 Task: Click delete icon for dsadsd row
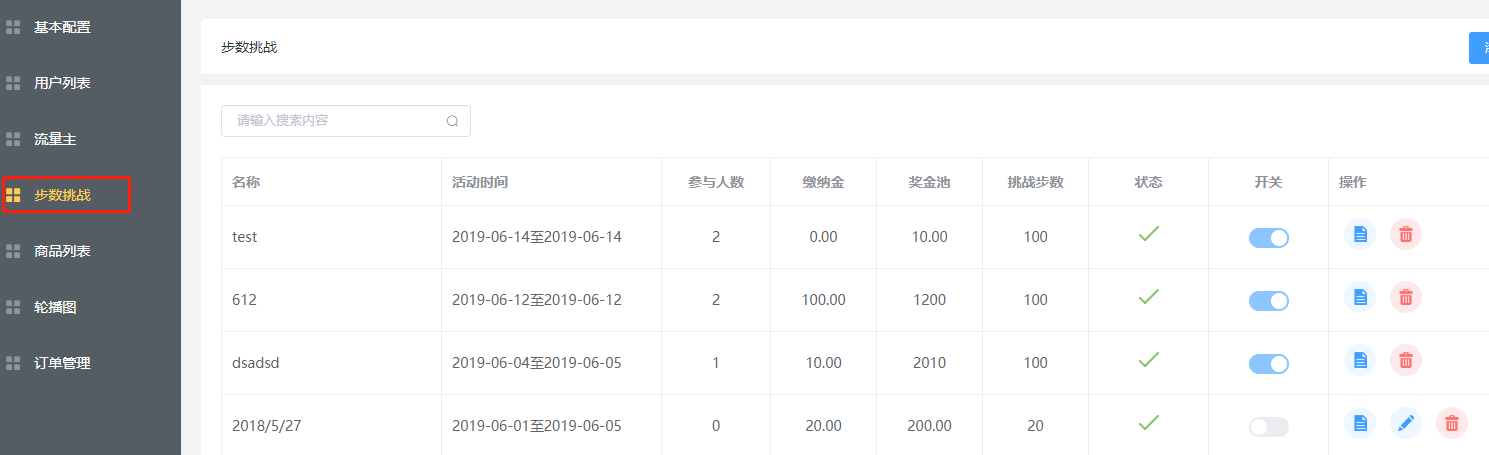click(x=1405, y=360)
